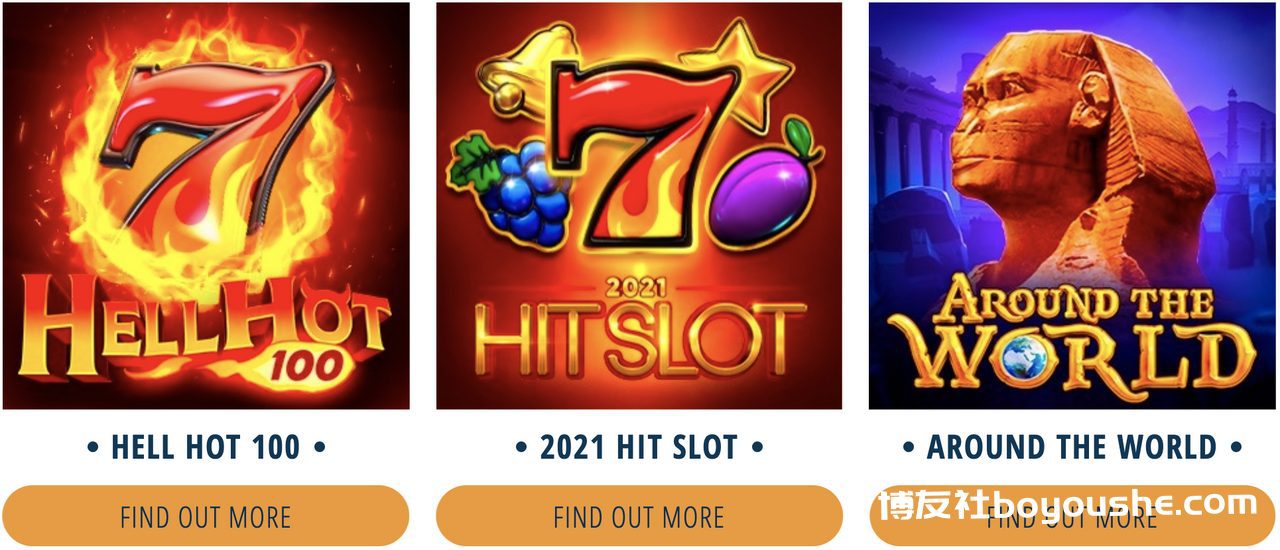
Task: Click the golden Around the World logo lettering
Action: (1073, 335)
